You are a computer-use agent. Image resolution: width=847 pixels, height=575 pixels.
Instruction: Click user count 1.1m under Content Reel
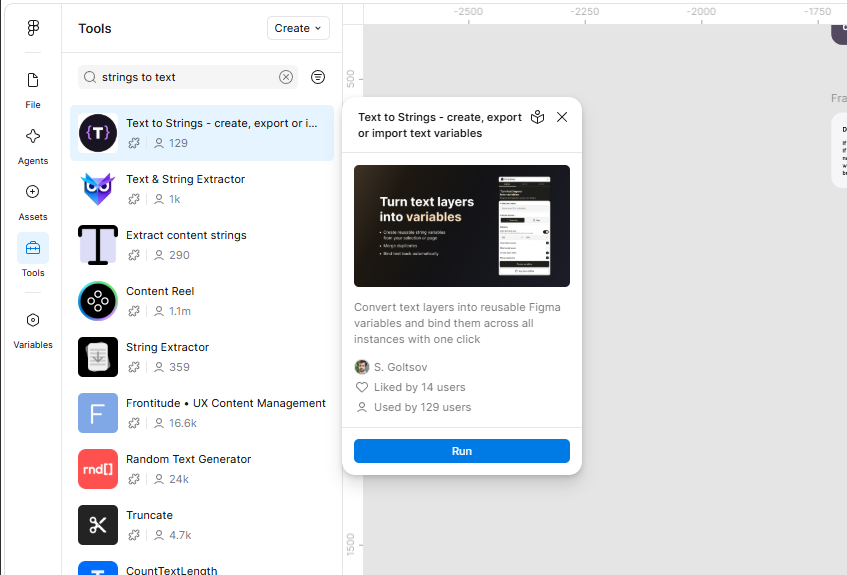click(x=179, y=311)
